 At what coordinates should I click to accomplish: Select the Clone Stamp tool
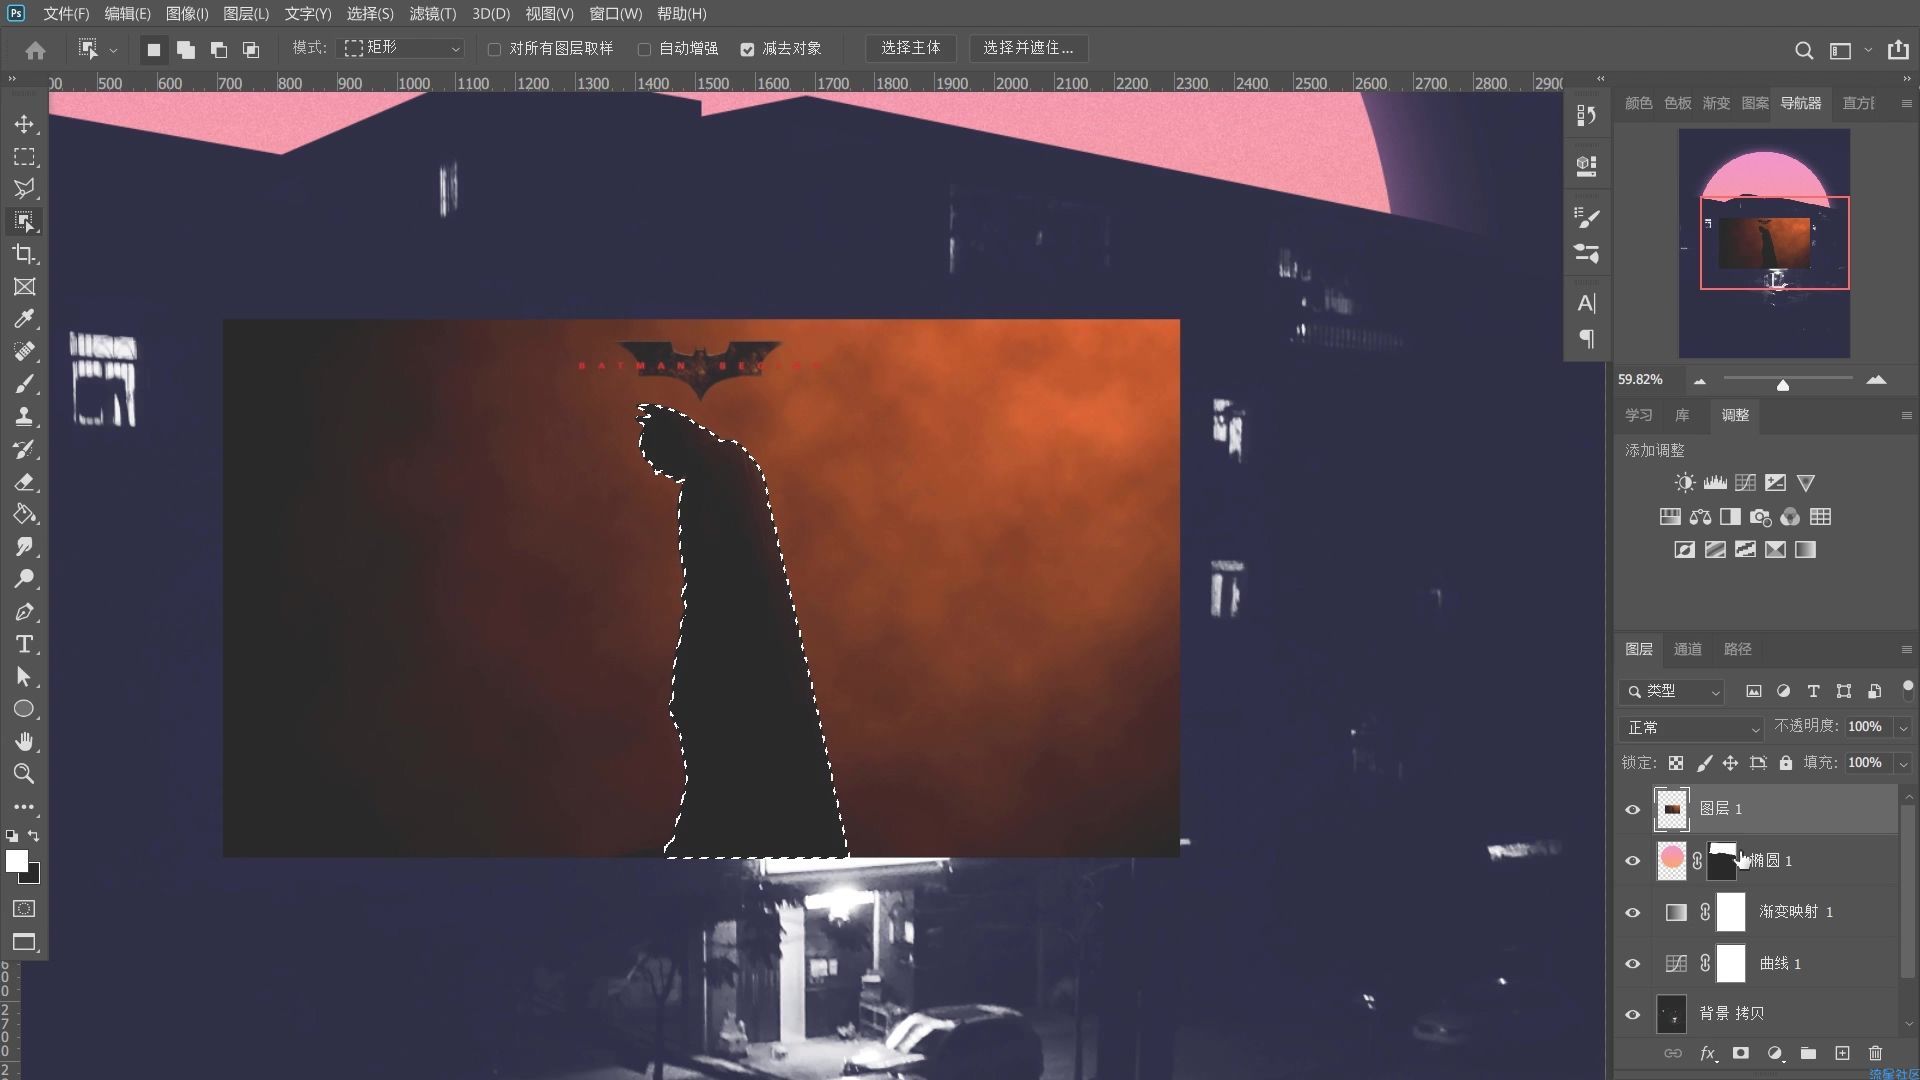24,417
